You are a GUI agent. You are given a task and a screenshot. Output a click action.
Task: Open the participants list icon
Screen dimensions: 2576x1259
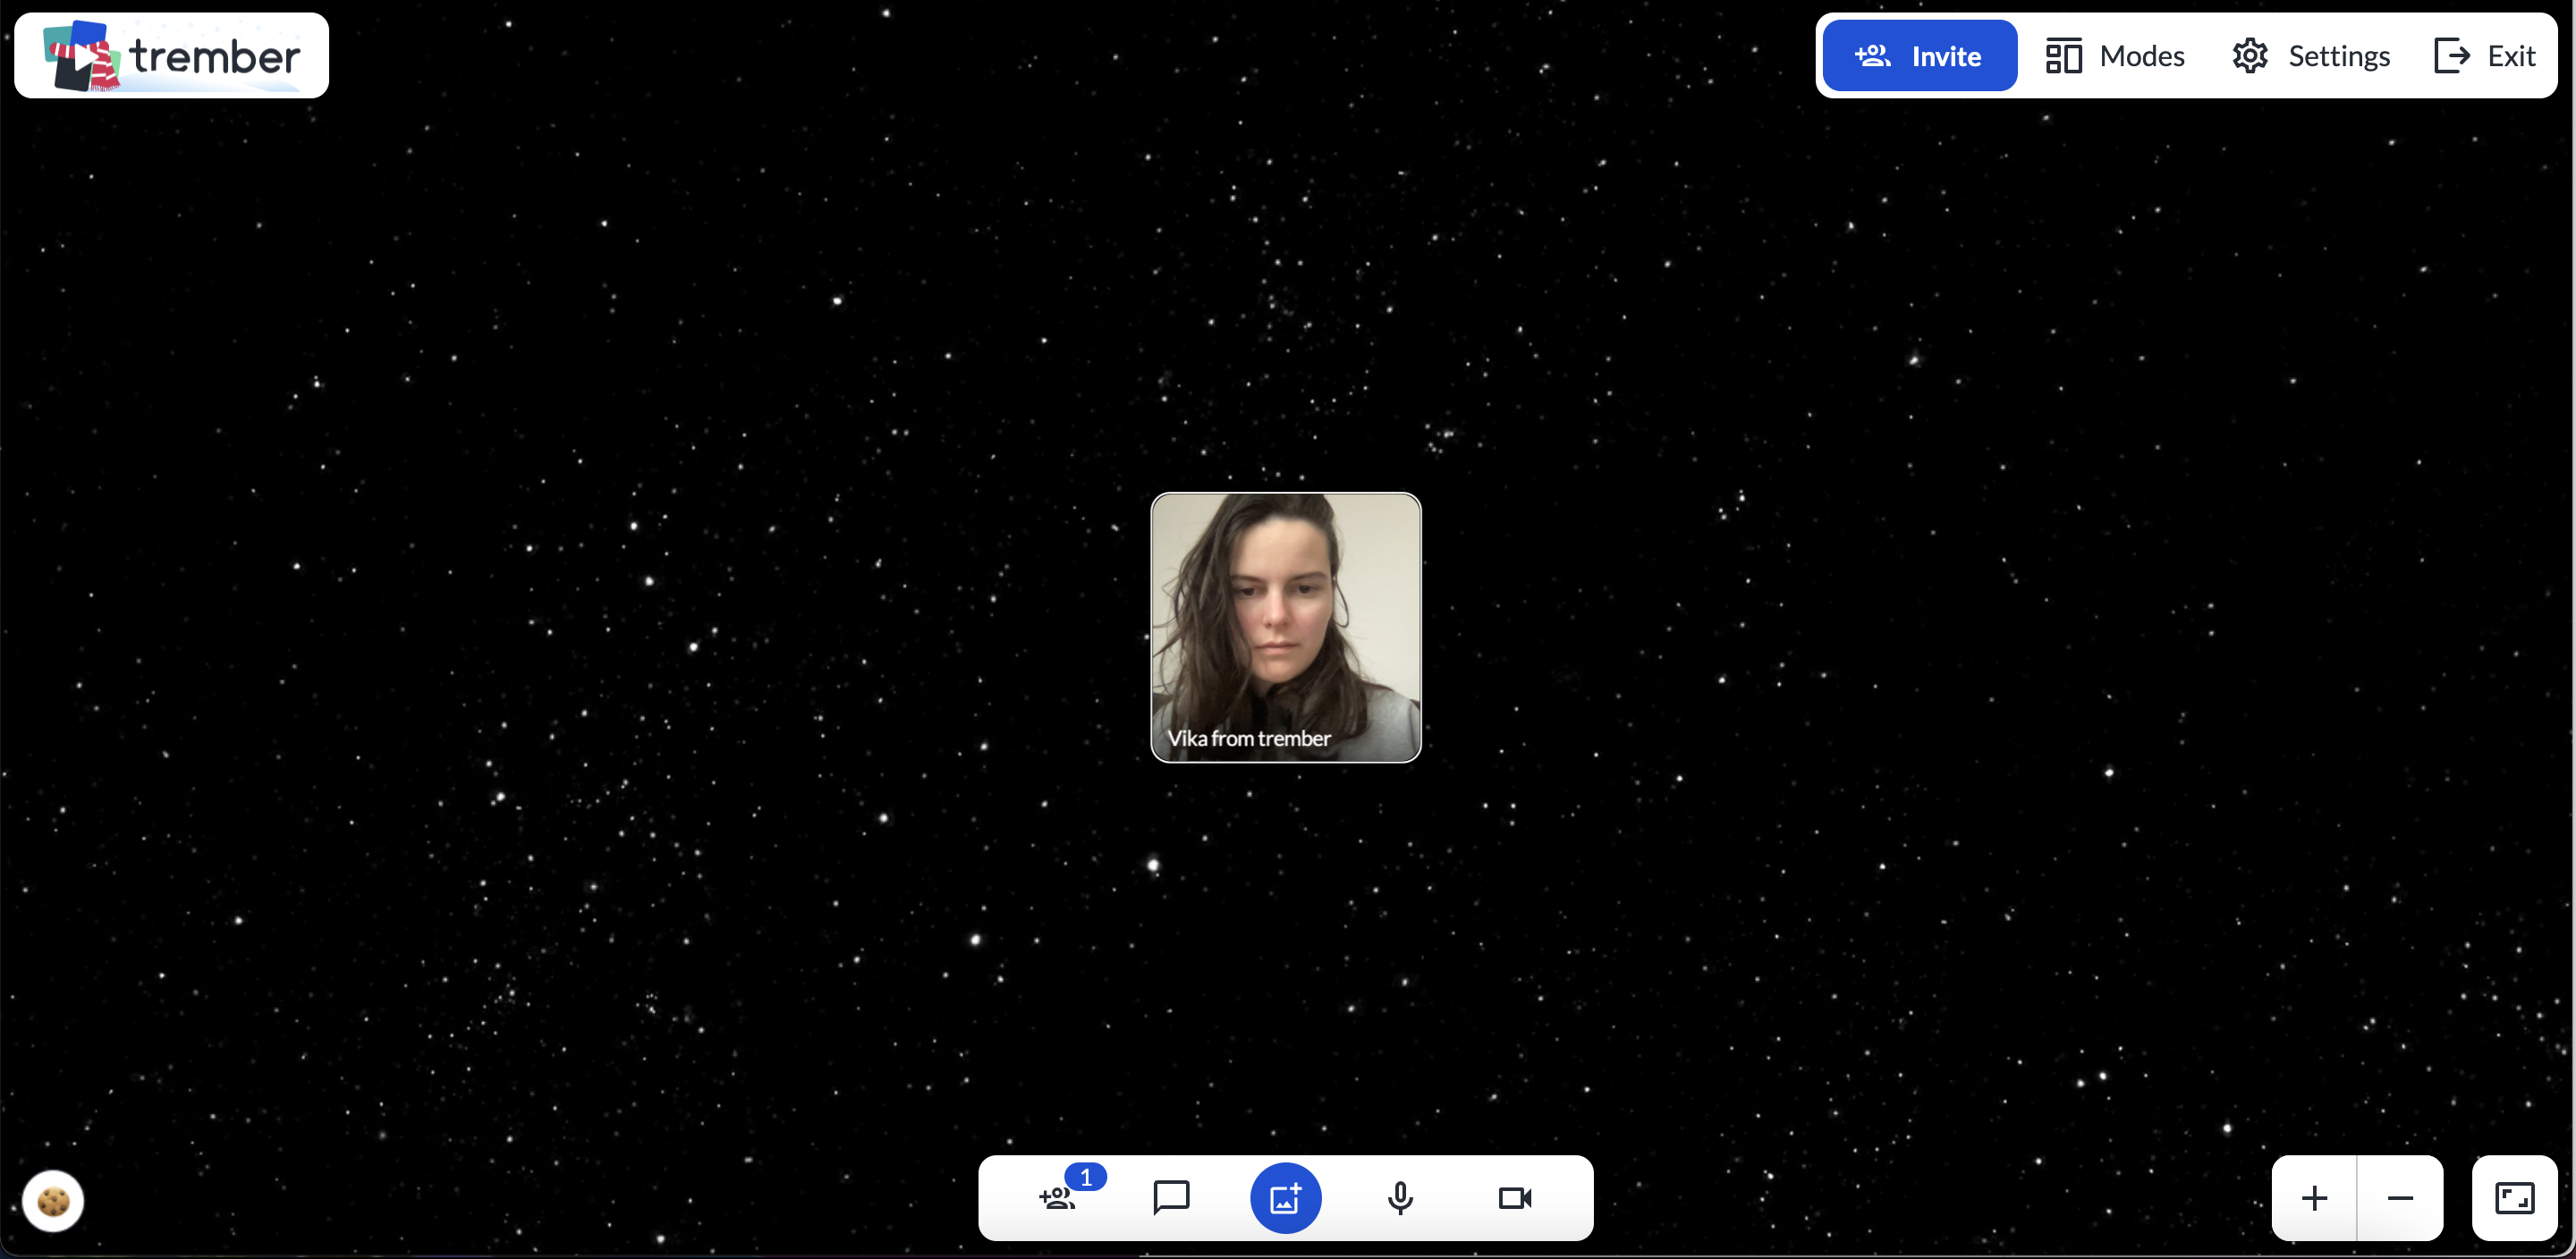point(1058,1198)
